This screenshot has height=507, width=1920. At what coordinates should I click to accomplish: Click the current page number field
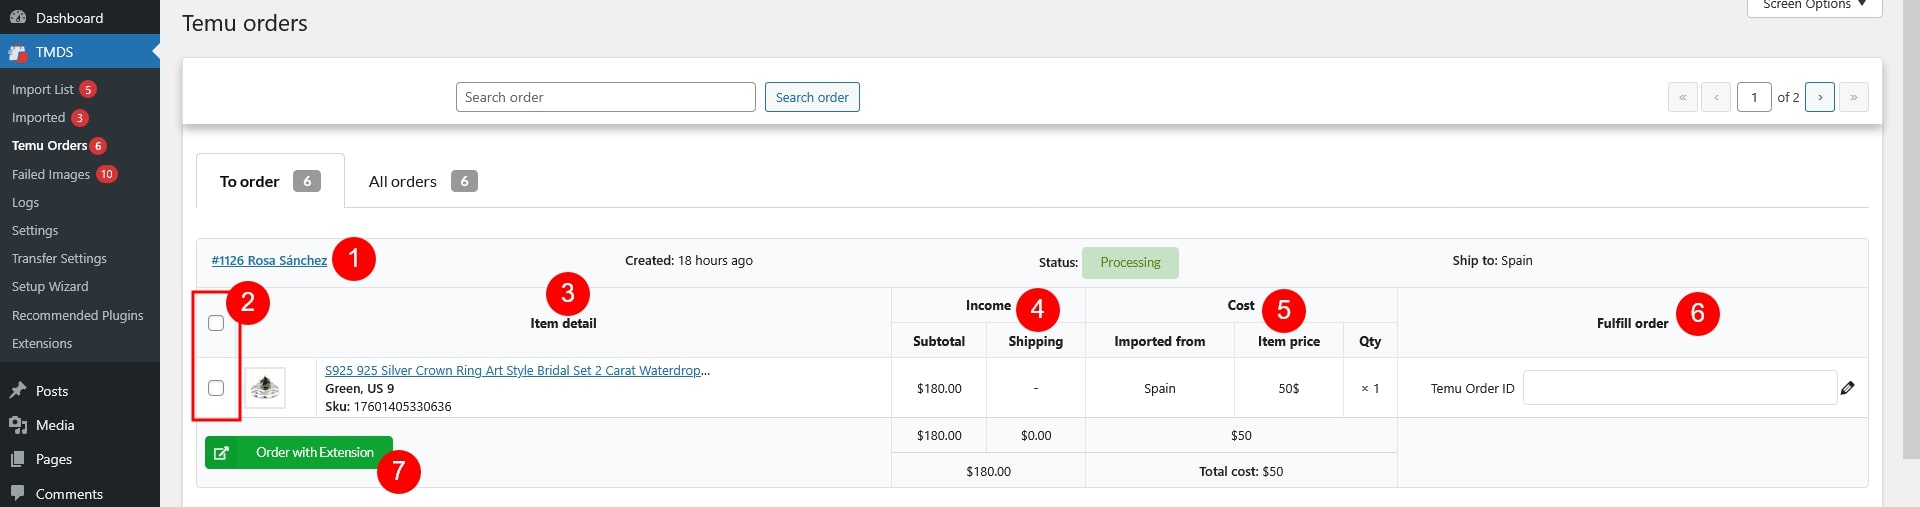1754,97
